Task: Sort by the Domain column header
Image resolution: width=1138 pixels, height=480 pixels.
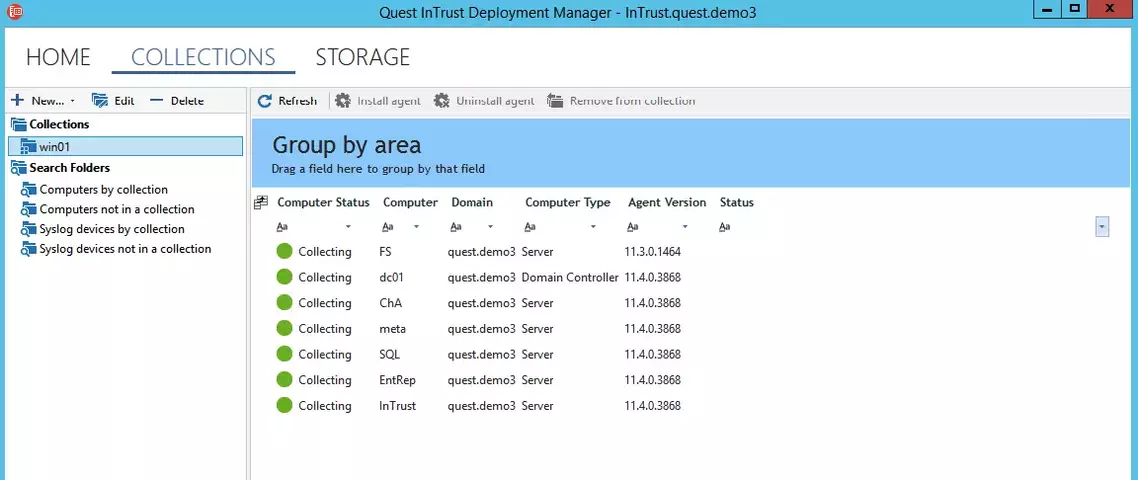Action: tap(472, 203)
